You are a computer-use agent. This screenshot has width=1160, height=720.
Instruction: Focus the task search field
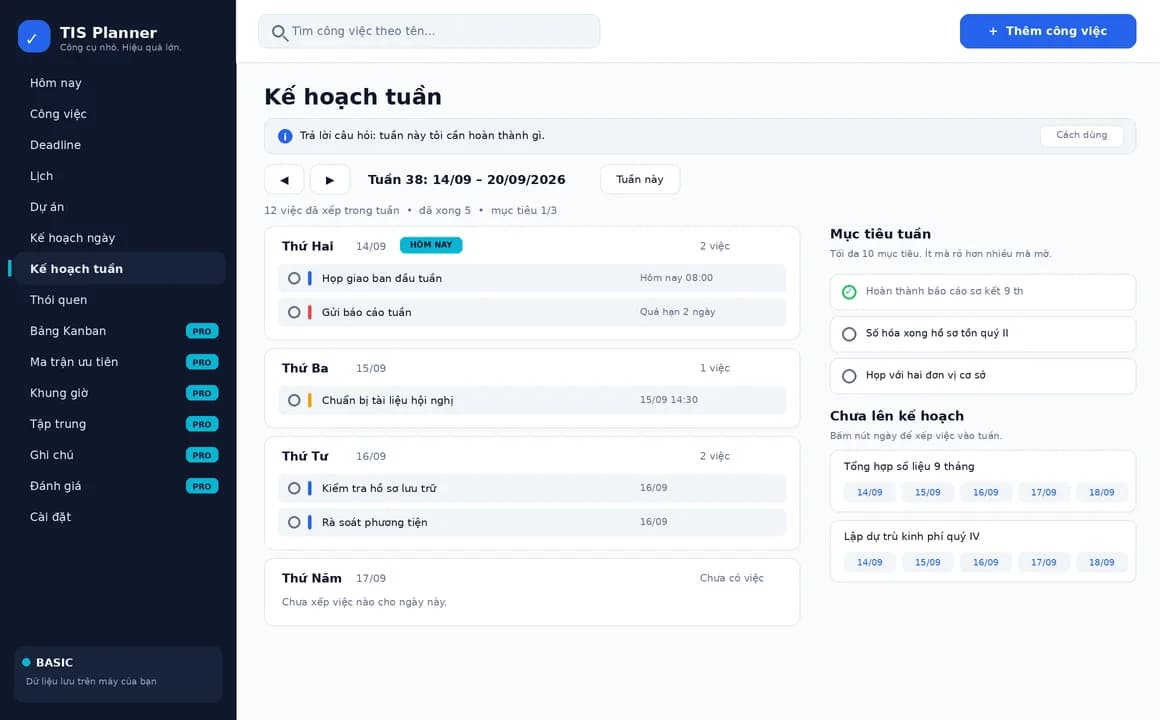coord(429,31)
